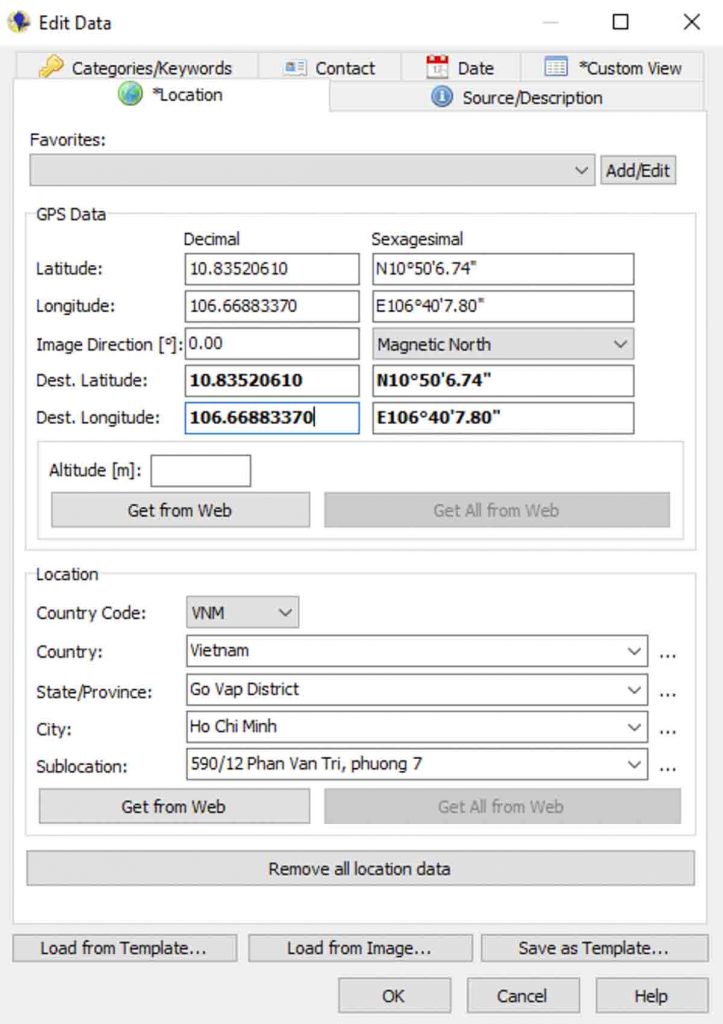Click the ellipsis button next to Sublocation

[x=667, y=768]
